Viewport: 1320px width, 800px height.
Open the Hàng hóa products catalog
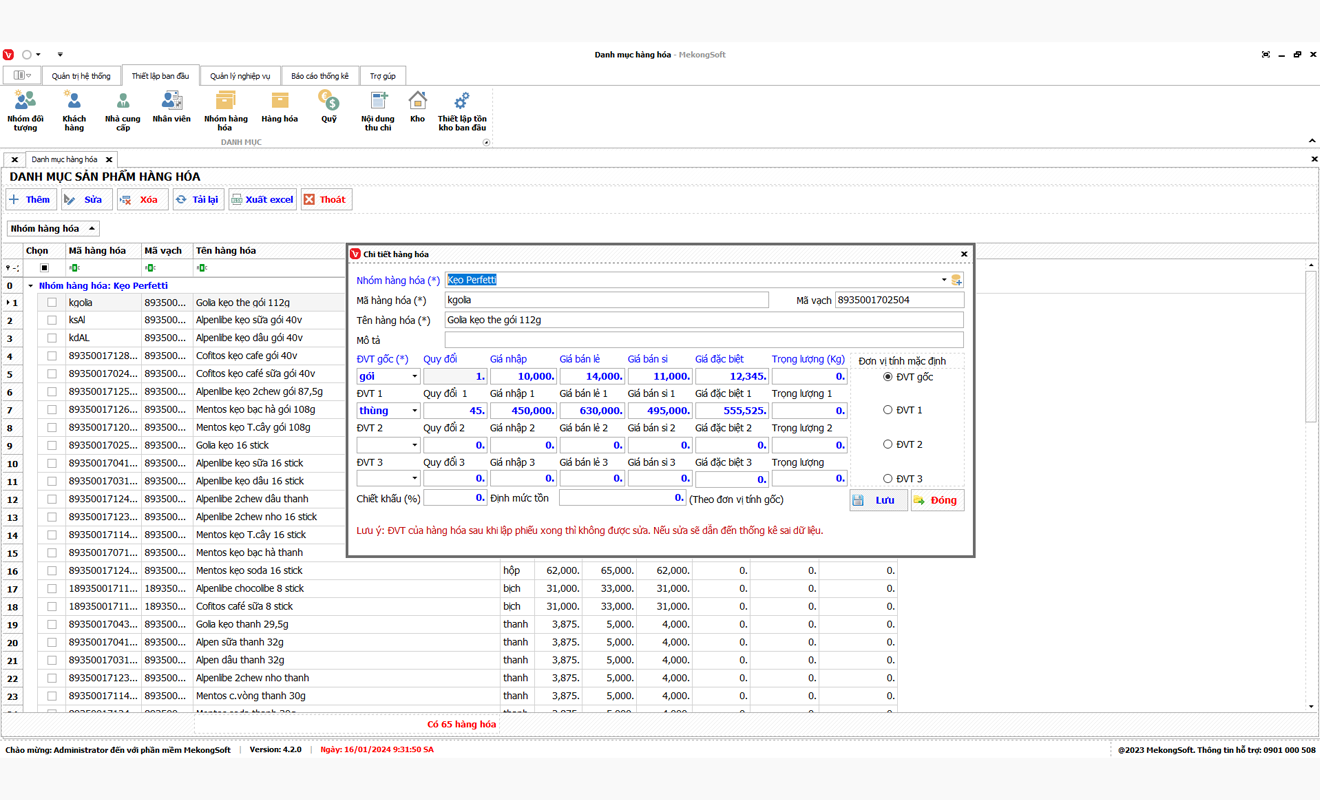tap(279, 107)
